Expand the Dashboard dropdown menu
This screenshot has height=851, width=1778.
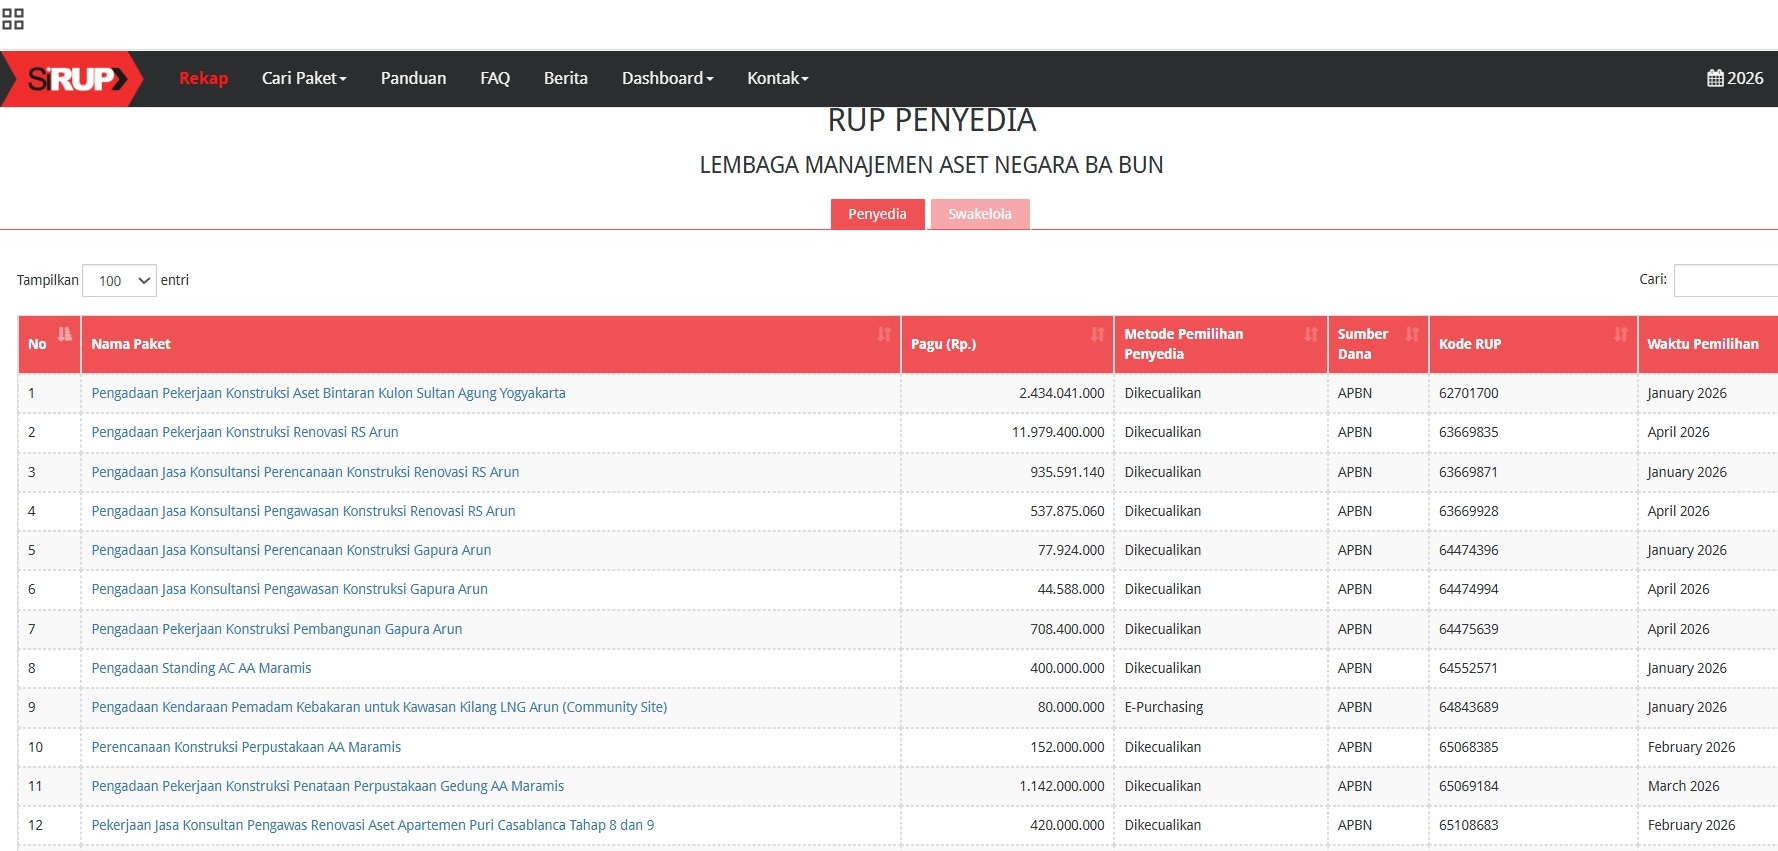[667, 78]
